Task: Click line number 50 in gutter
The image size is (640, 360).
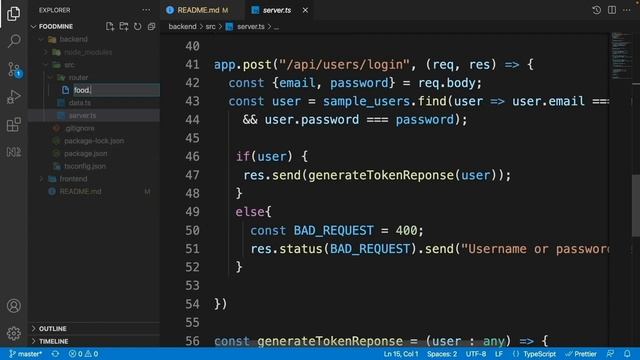Action: point(192,231)
